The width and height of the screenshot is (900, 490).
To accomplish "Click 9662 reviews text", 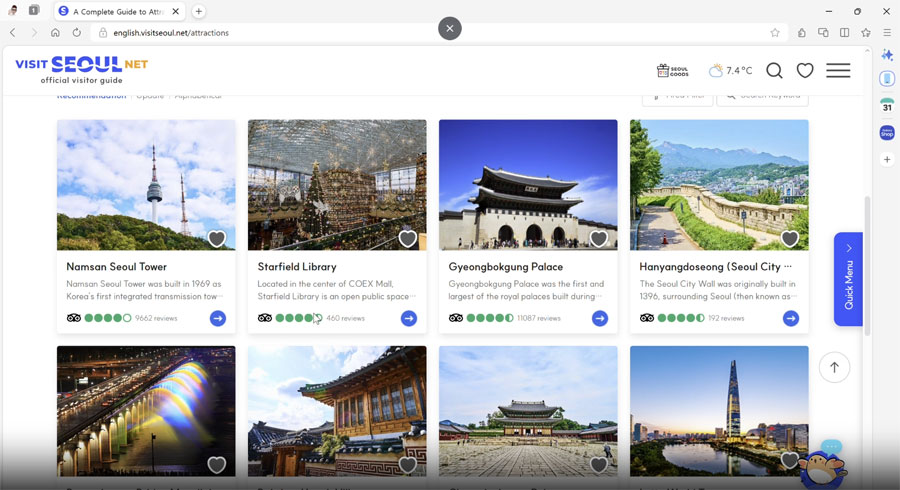I will 156,318.
